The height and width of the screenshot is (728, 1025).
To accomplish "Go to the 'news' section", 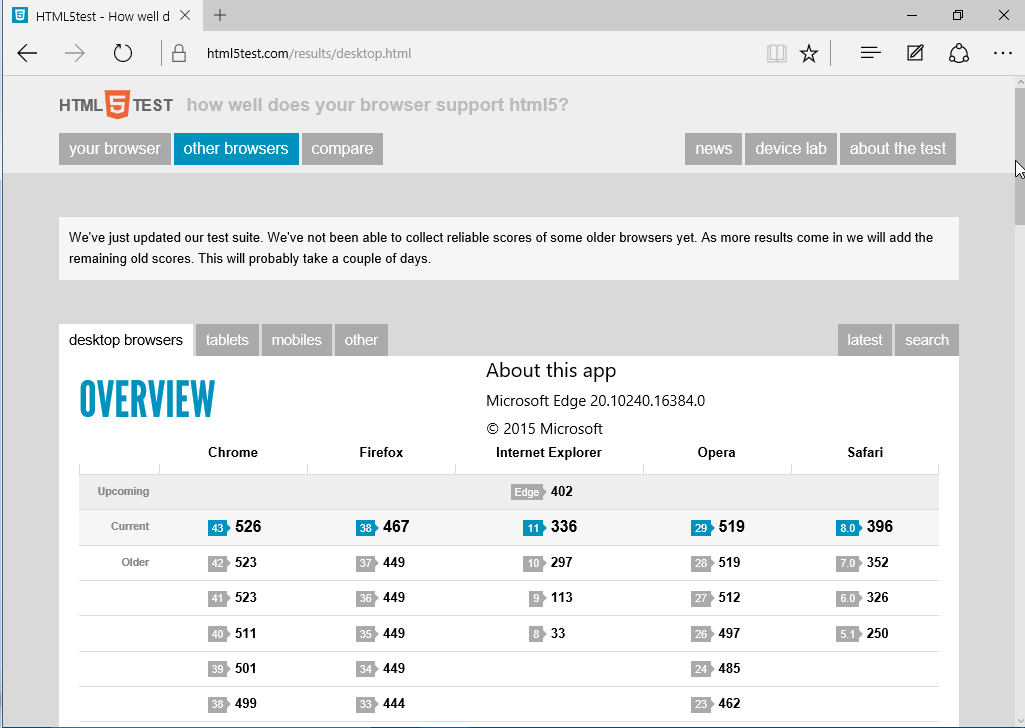I will (713, 149).
